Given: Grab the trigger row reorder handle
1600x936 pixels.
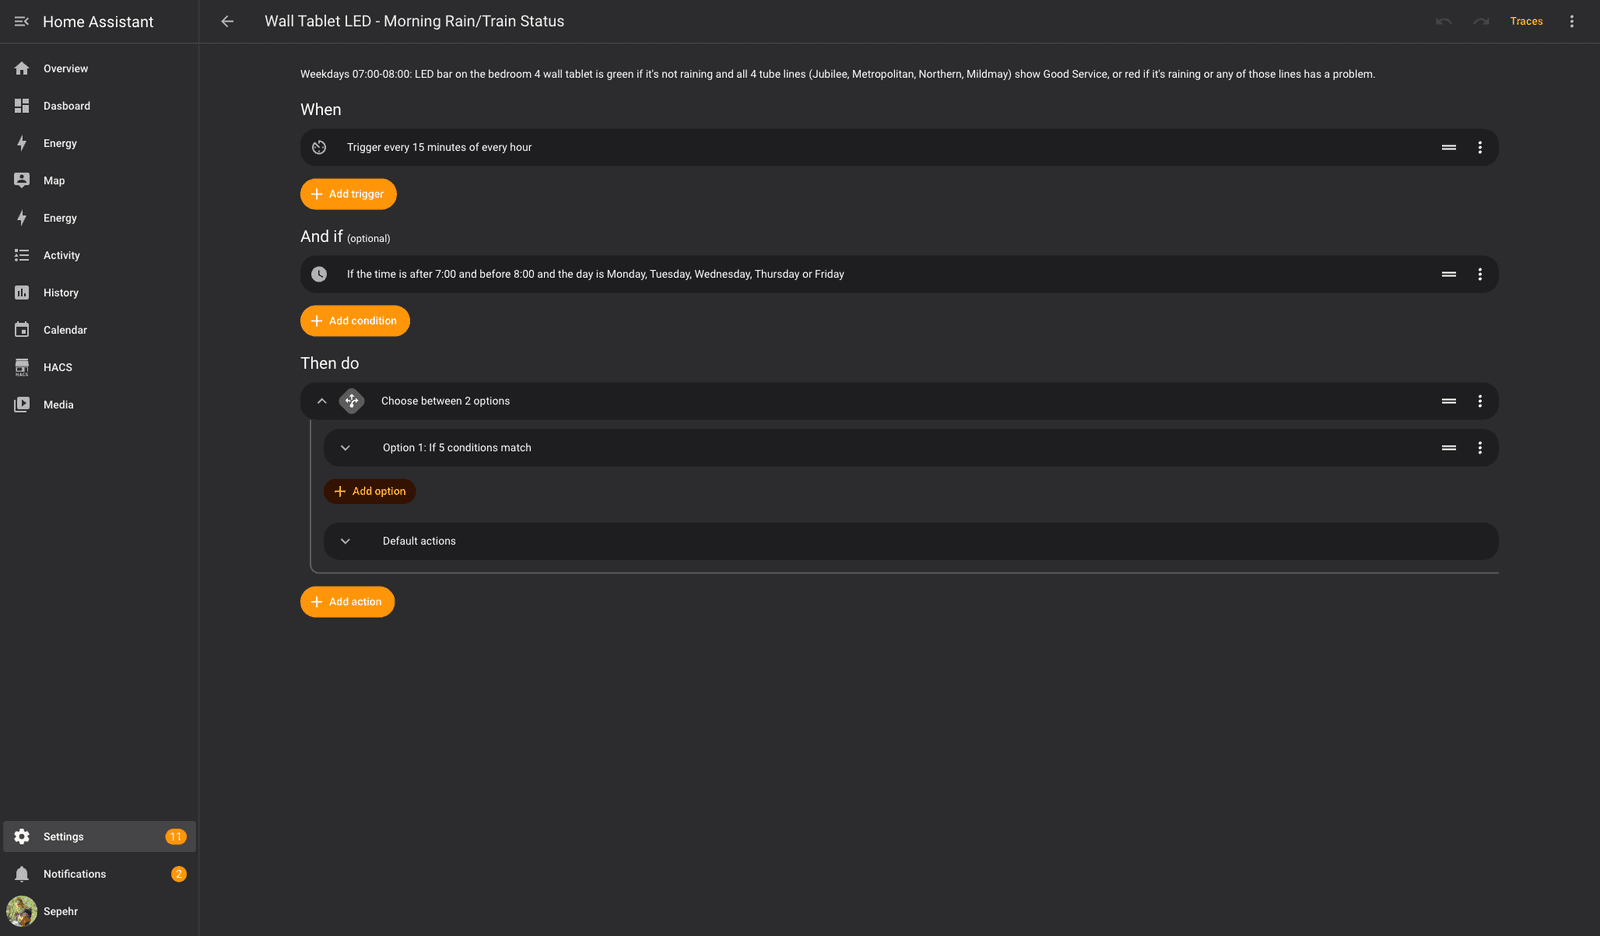Looking at the screenshot, I should (x=1448, y=147).
